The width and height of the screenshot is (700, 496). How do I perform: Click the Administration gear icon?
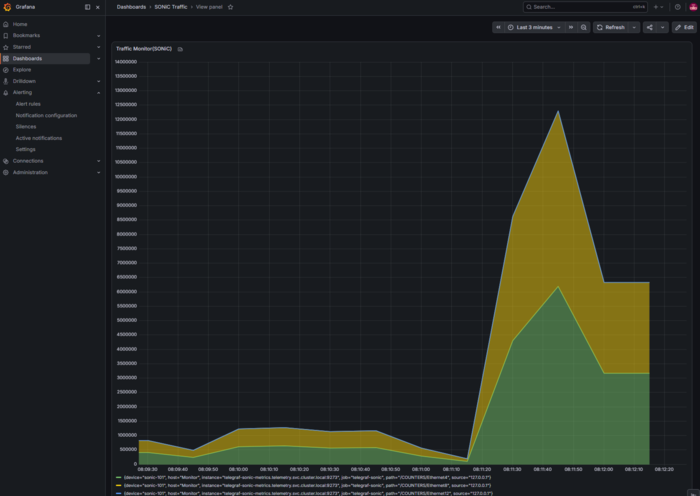pyautogui.click(x=6, y=172)
